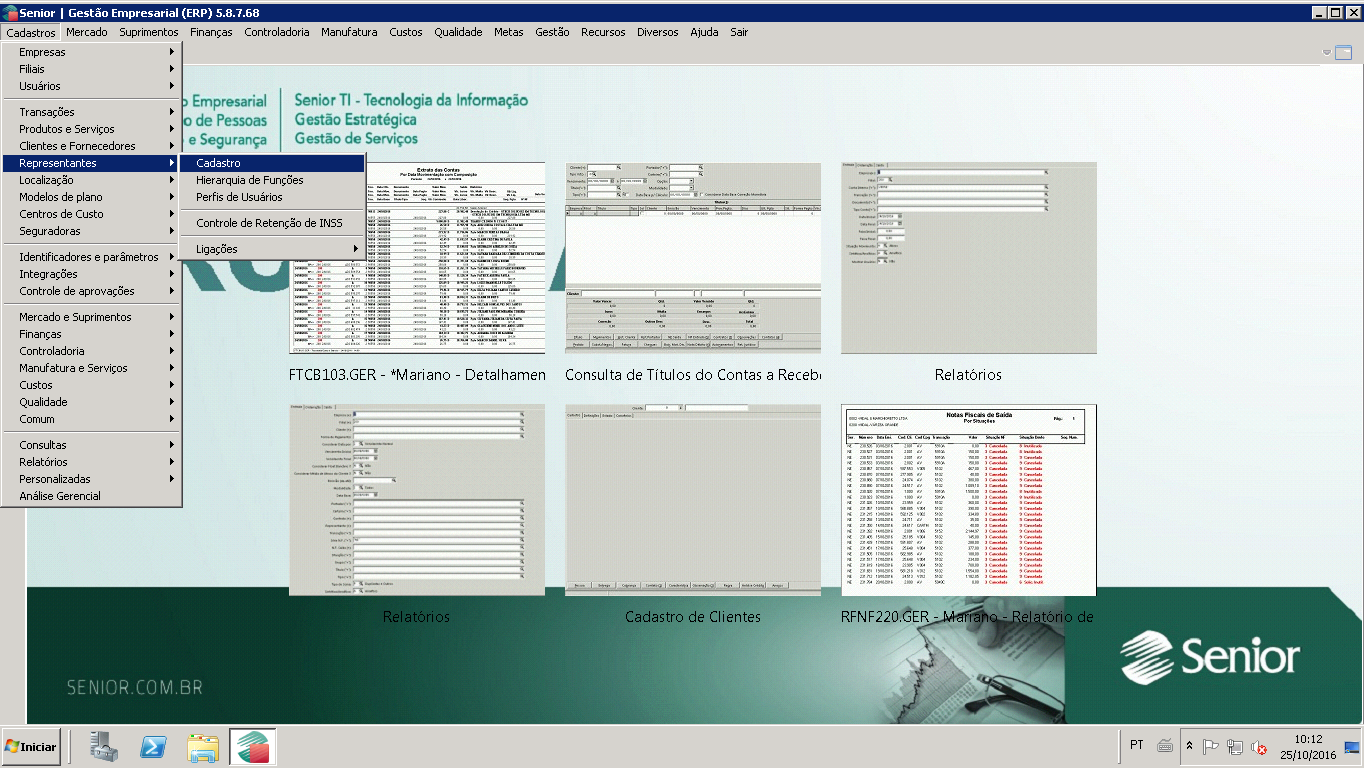Click Sair in the menu bar
1364x768 pixels.
(739, 32)
